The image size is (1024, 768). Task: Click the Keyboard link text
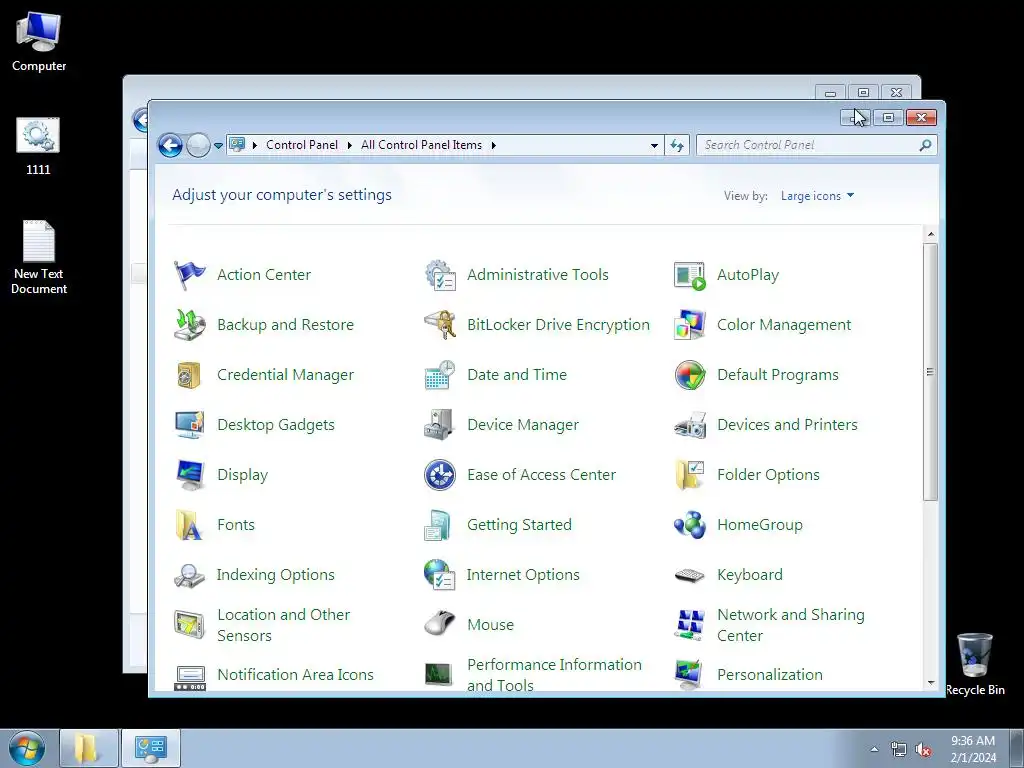pyautogui.click(x=750, y=575)
